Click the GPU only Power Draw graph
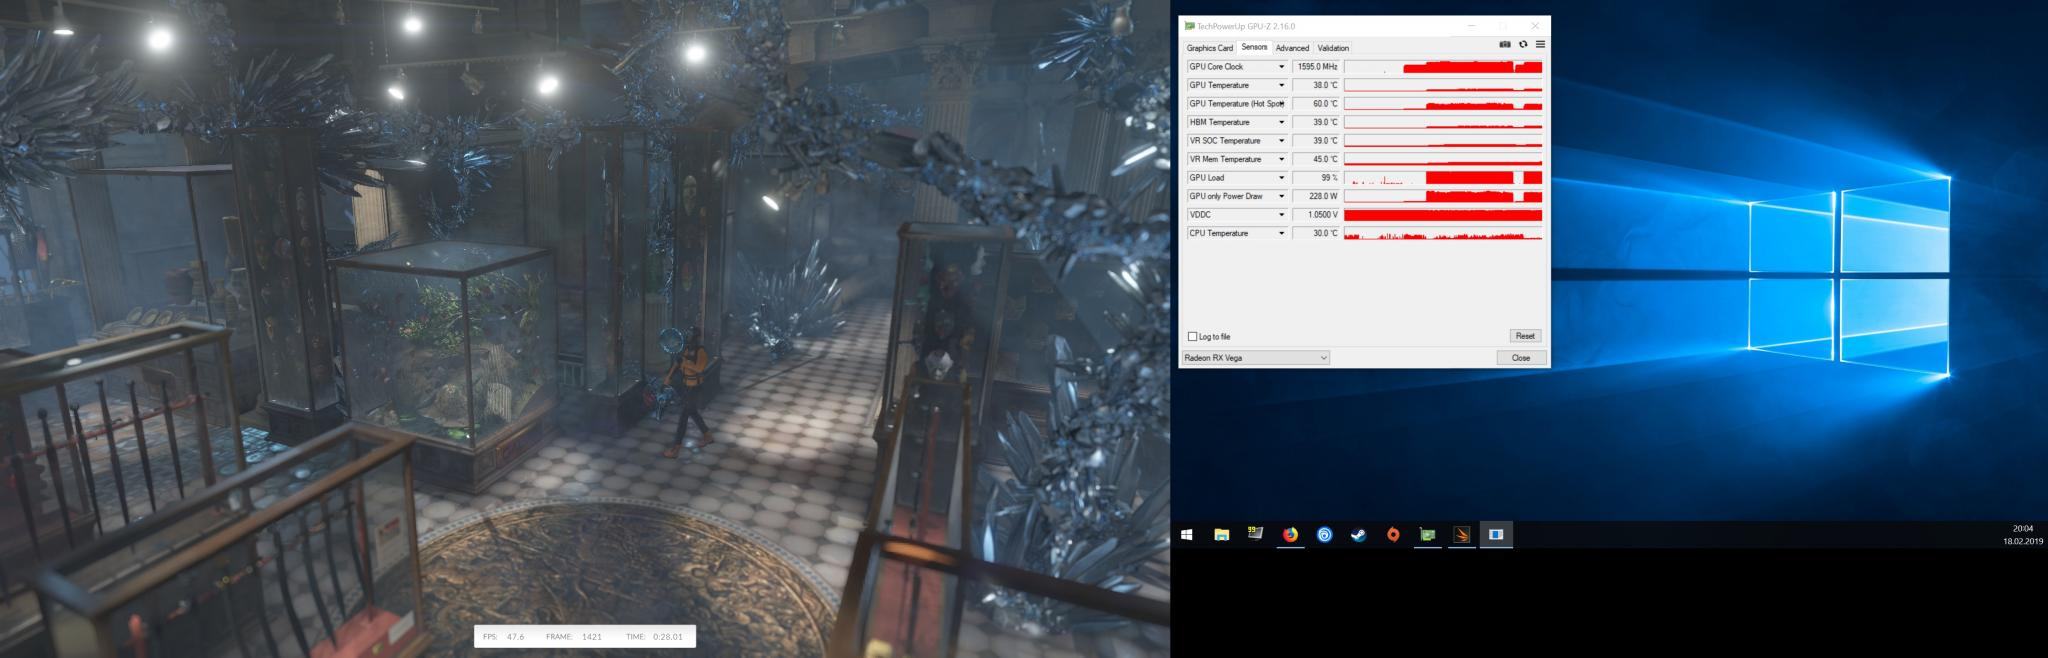Screen dimensions: 2048x658 point(1443,197)
